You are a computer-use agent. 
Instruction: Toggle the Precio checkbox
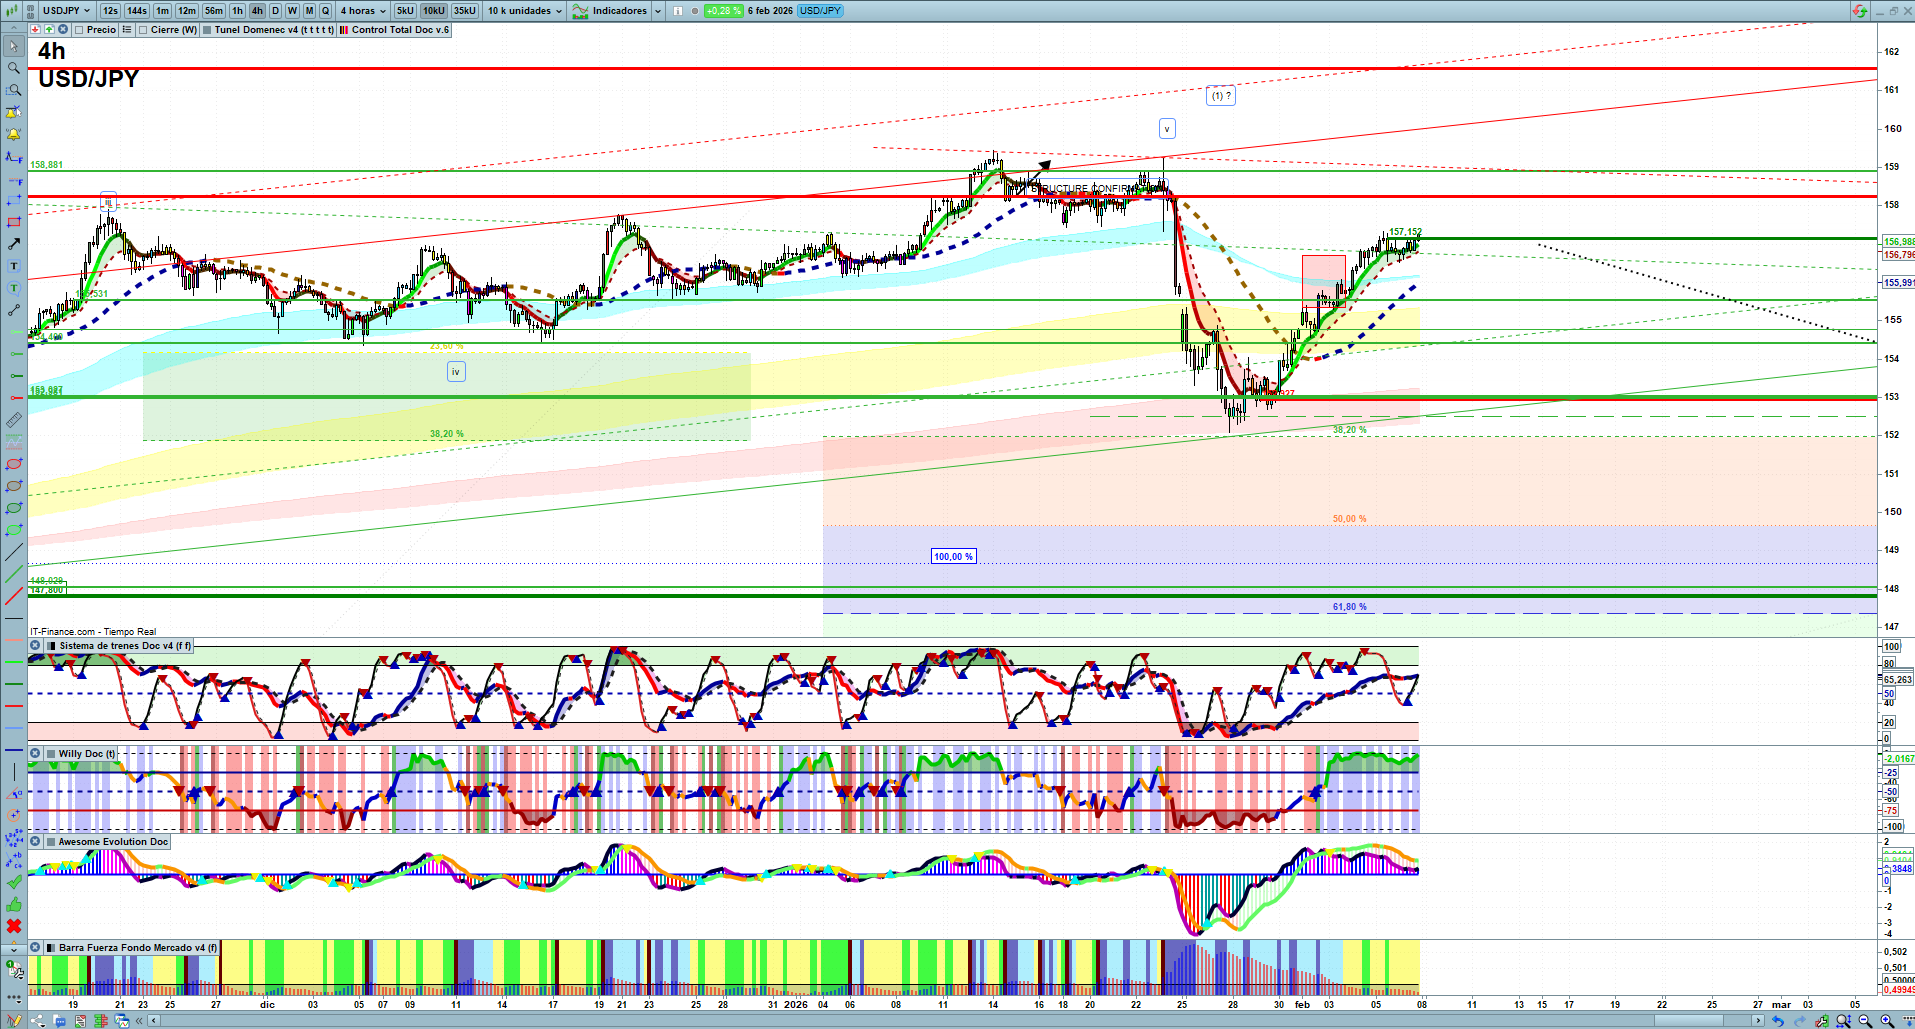click(x=80, y=30)
